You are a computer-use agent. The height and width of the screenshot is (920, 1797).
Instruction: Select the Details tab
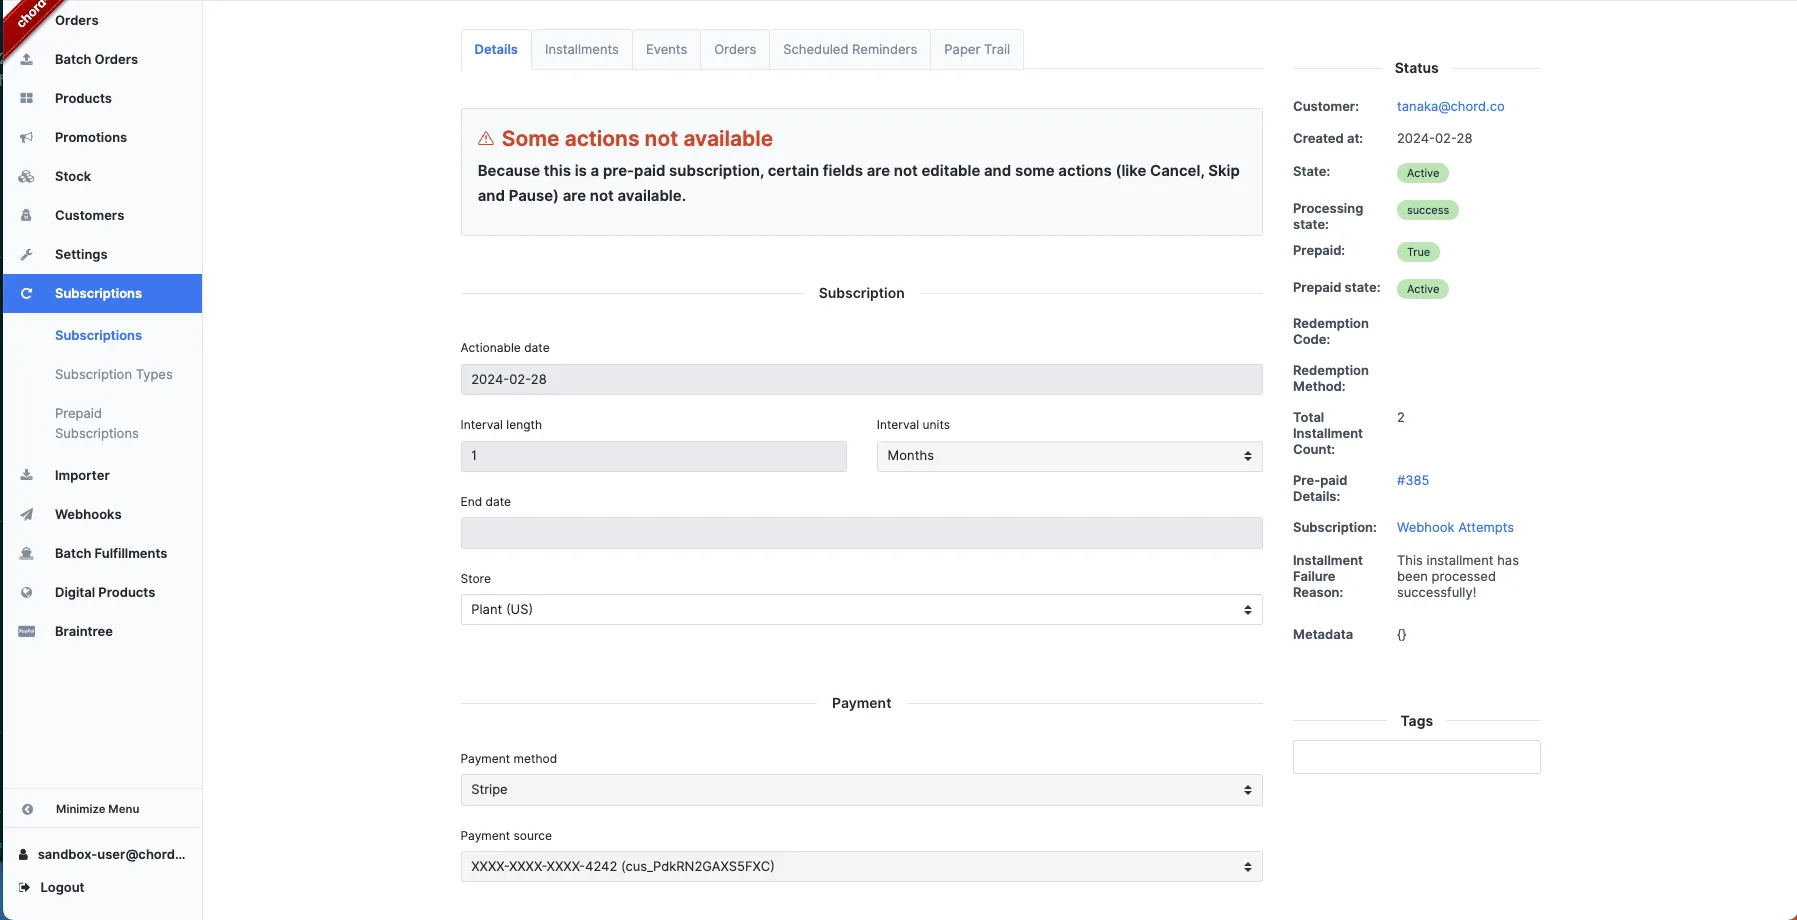click(496, 49)
